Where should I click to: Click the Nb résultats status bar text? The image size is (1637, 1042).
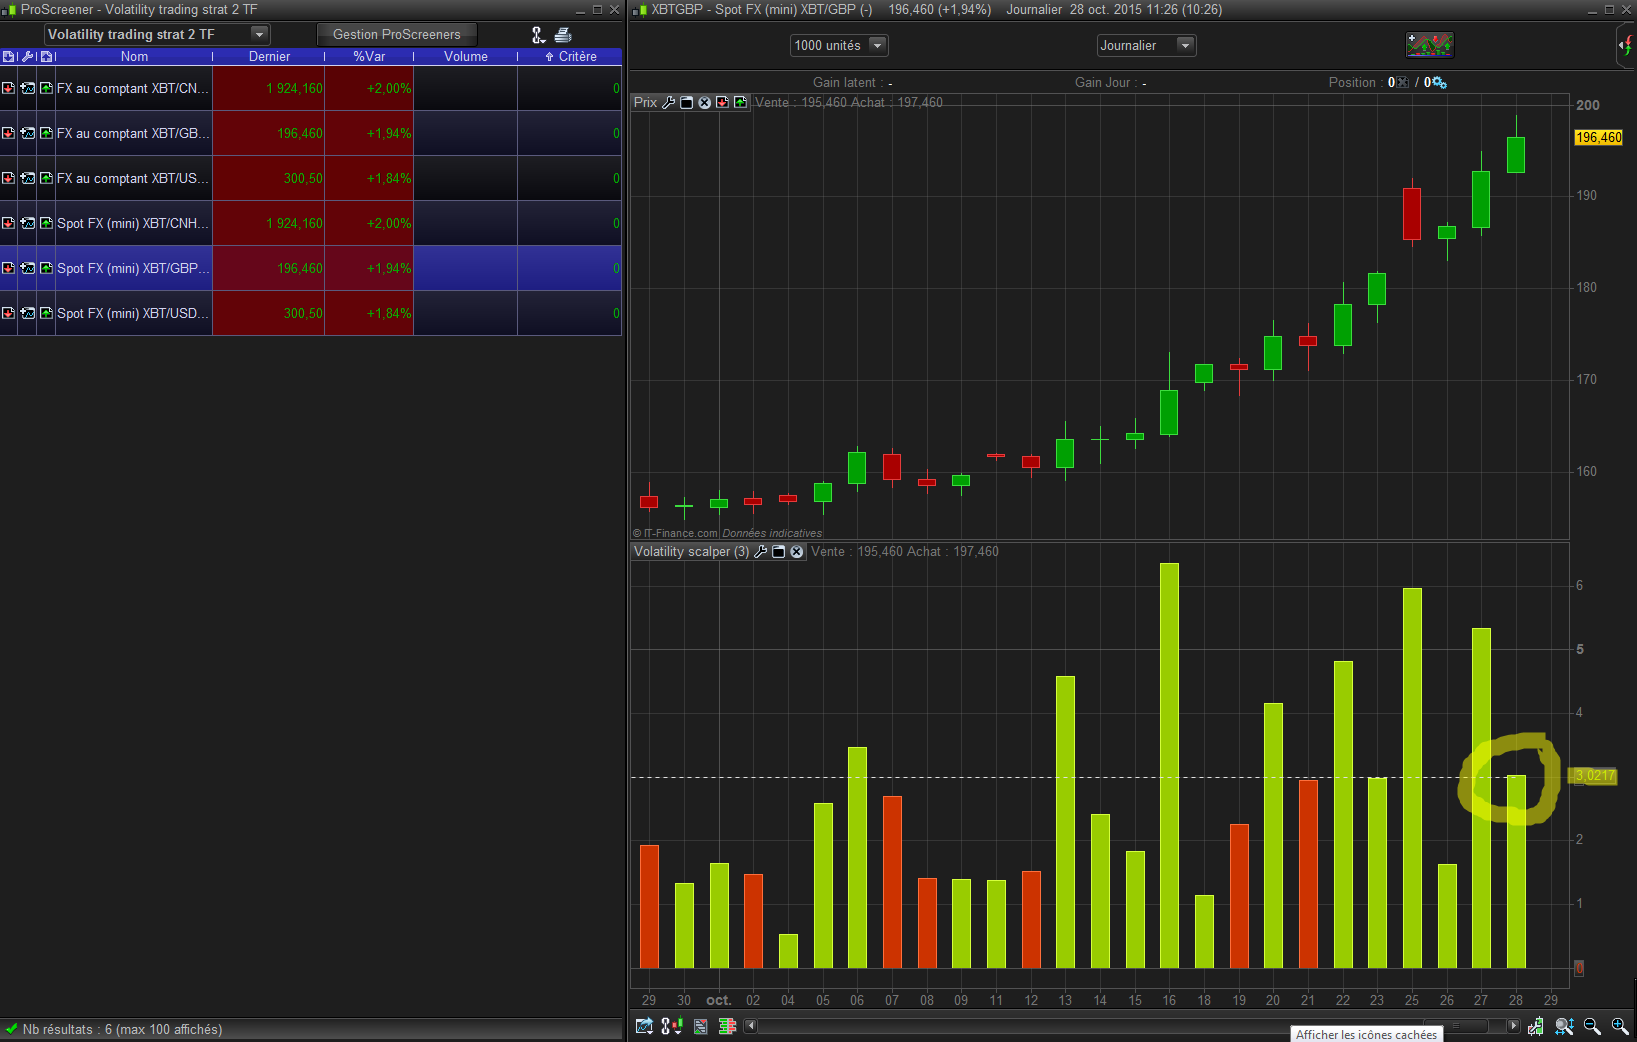point(122,1029)
